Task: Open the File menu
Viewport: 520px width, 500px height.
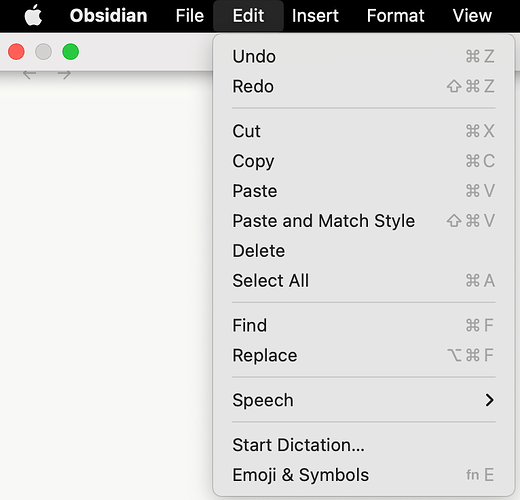Action: [x=190, y=16]
